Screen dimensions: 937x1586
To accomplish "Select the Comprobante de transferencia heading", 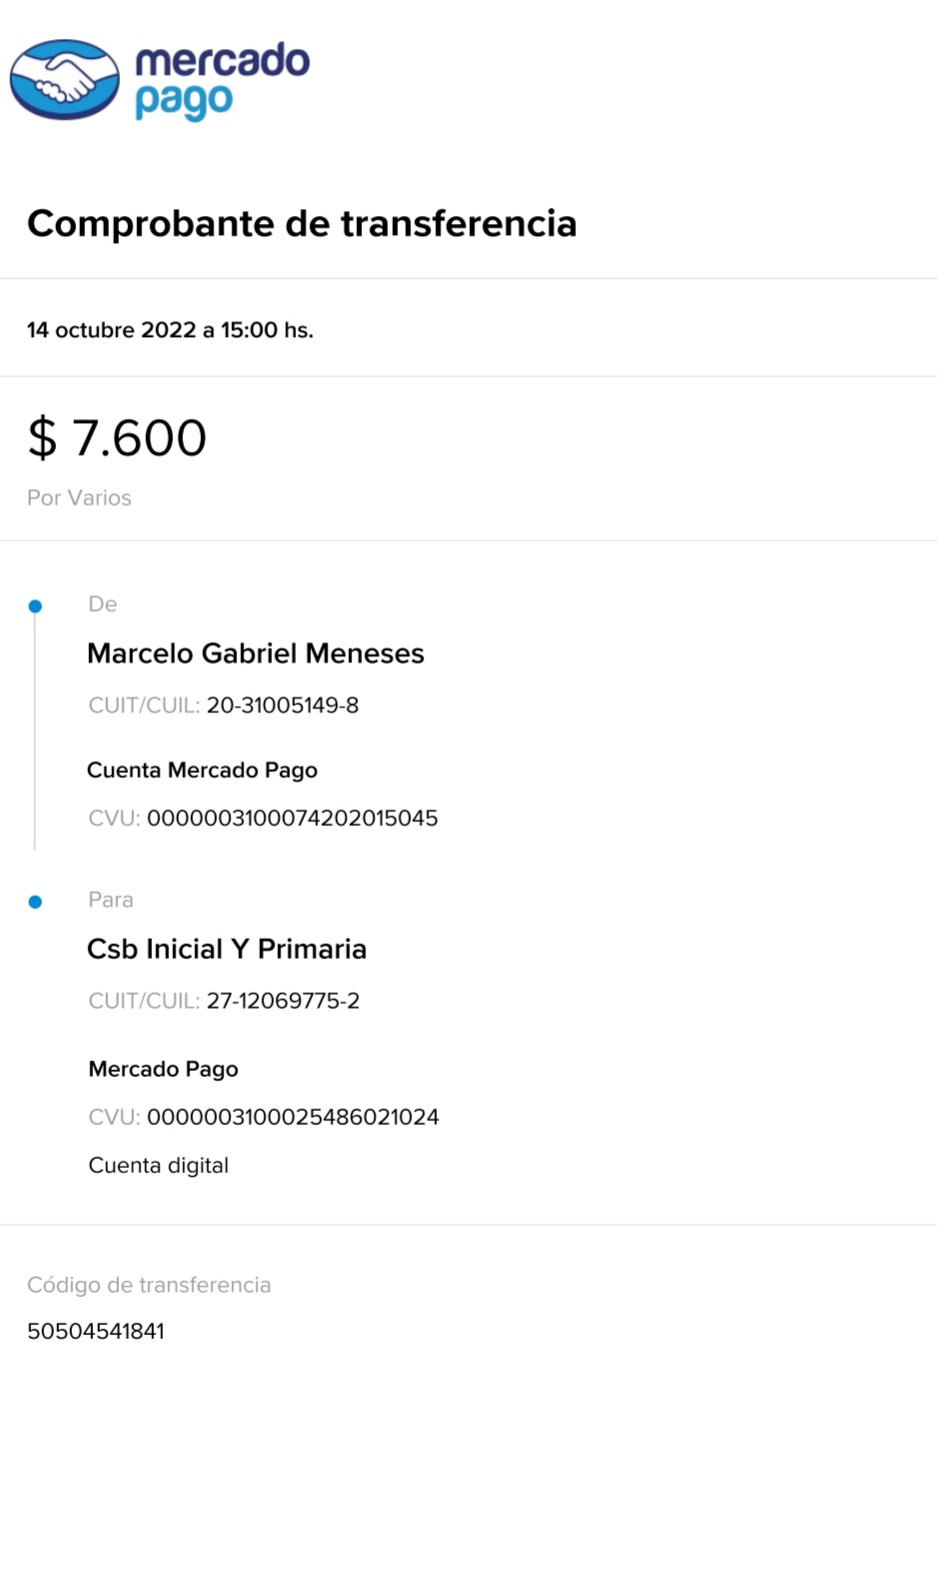I will tap(302, 224).
